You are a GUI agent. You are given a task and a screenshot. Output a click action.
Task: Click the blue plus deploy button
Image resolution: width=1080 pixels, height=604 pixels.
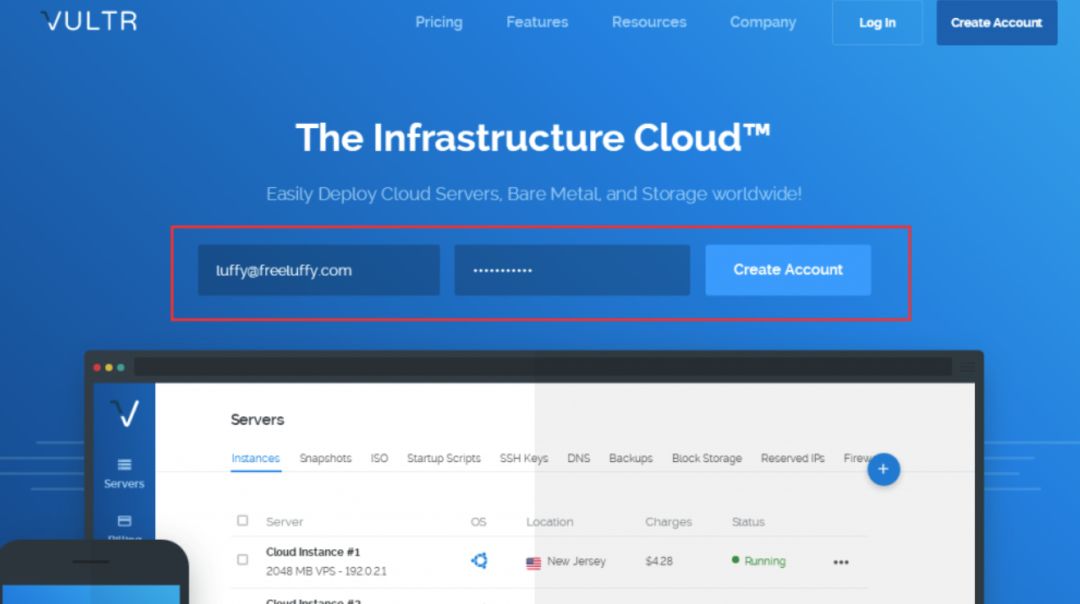(x=883, y=468)
